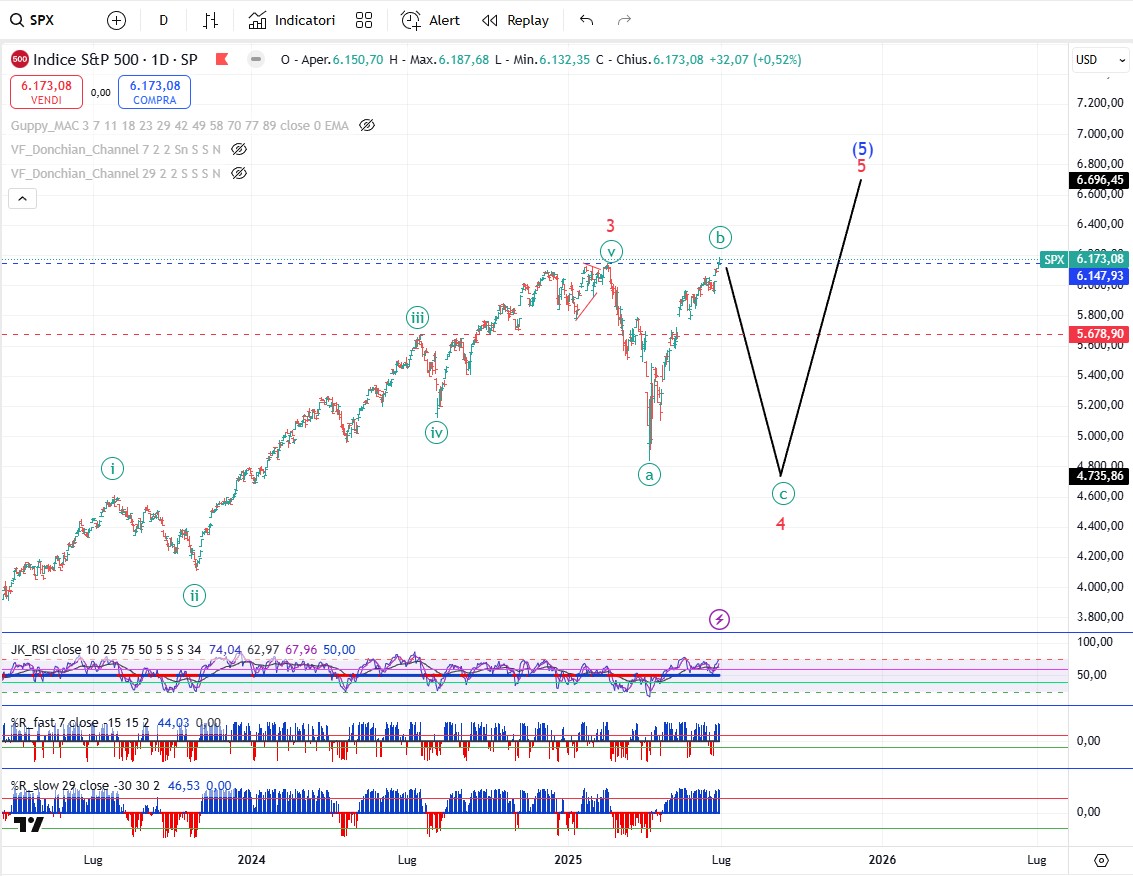Screen dimensions: 1133x876
Task: Click the 4.735,86 price axis label
Action: [1100, 476]
